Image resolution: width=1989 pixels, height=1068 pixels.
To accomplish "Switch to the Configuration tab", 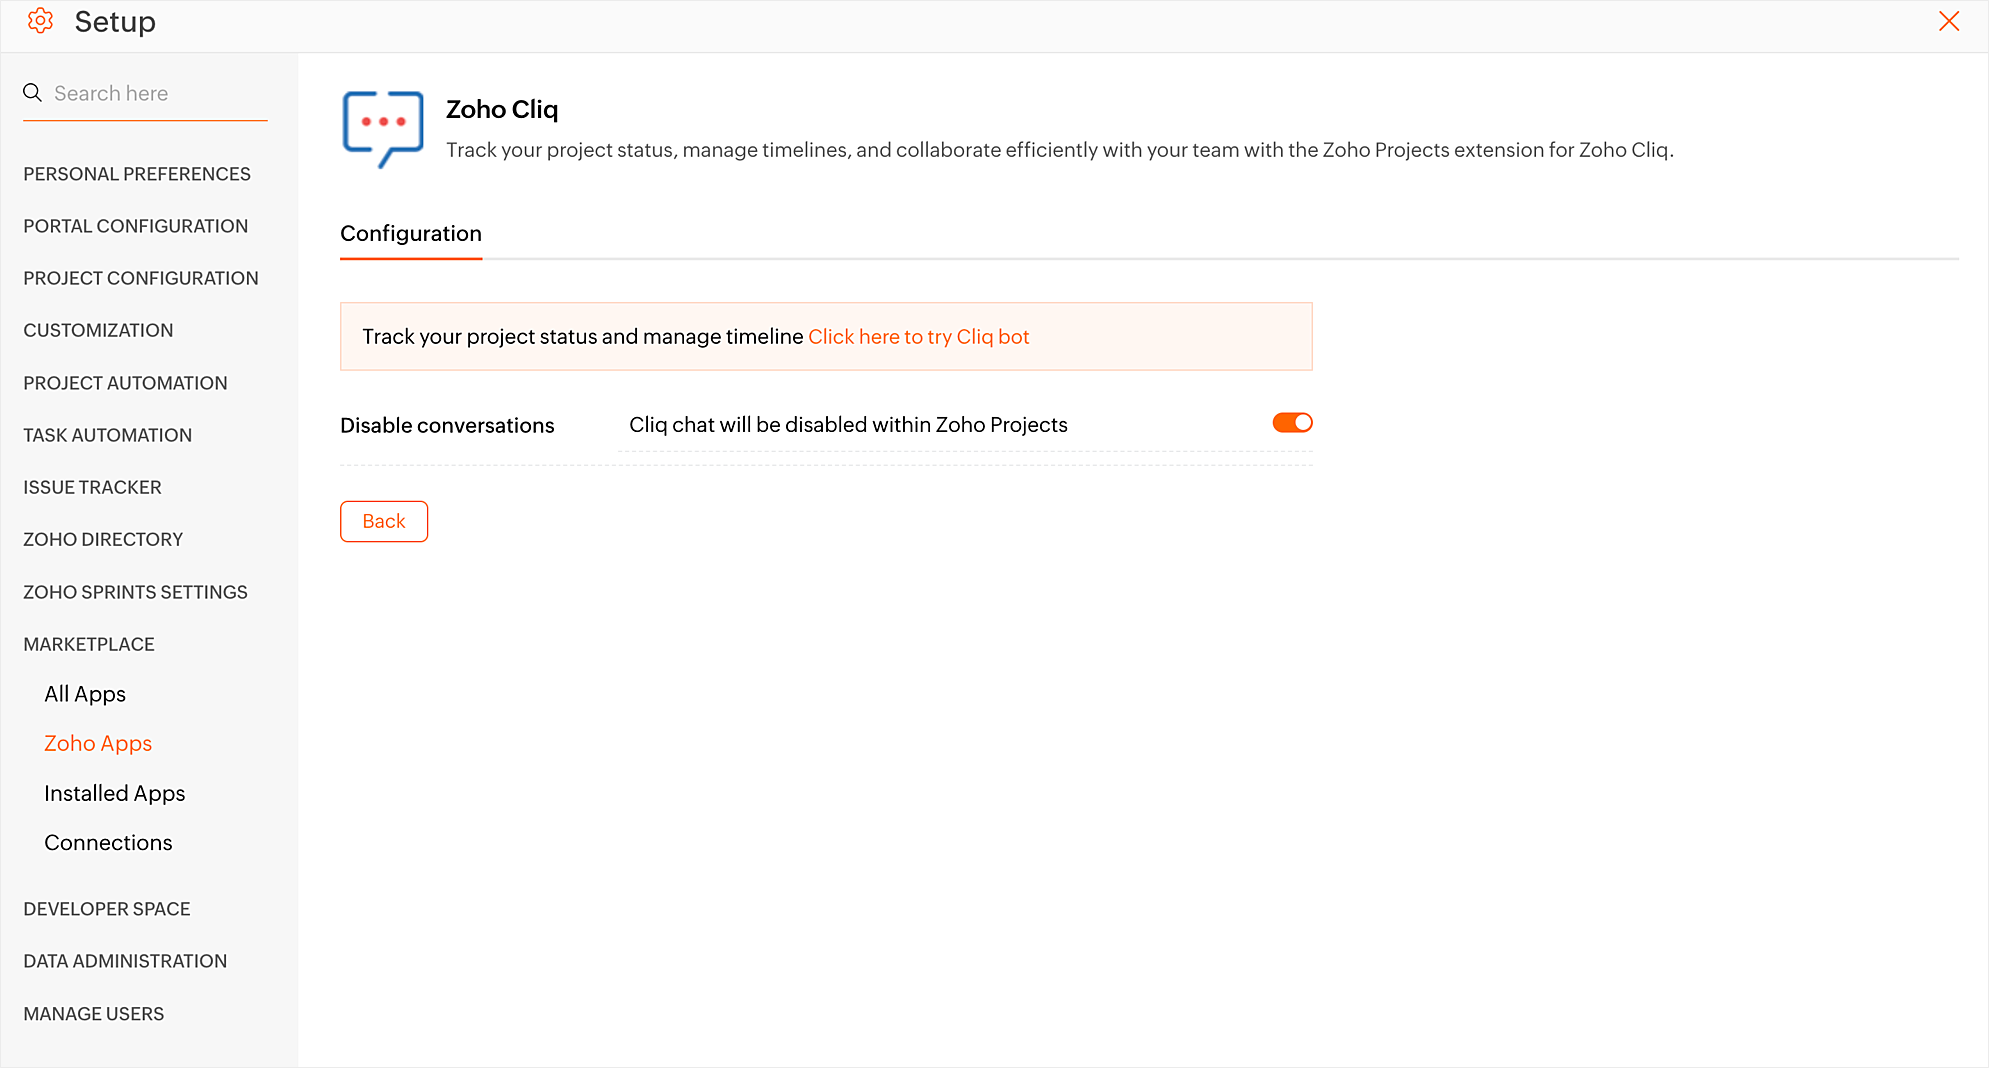I will 411,234.
